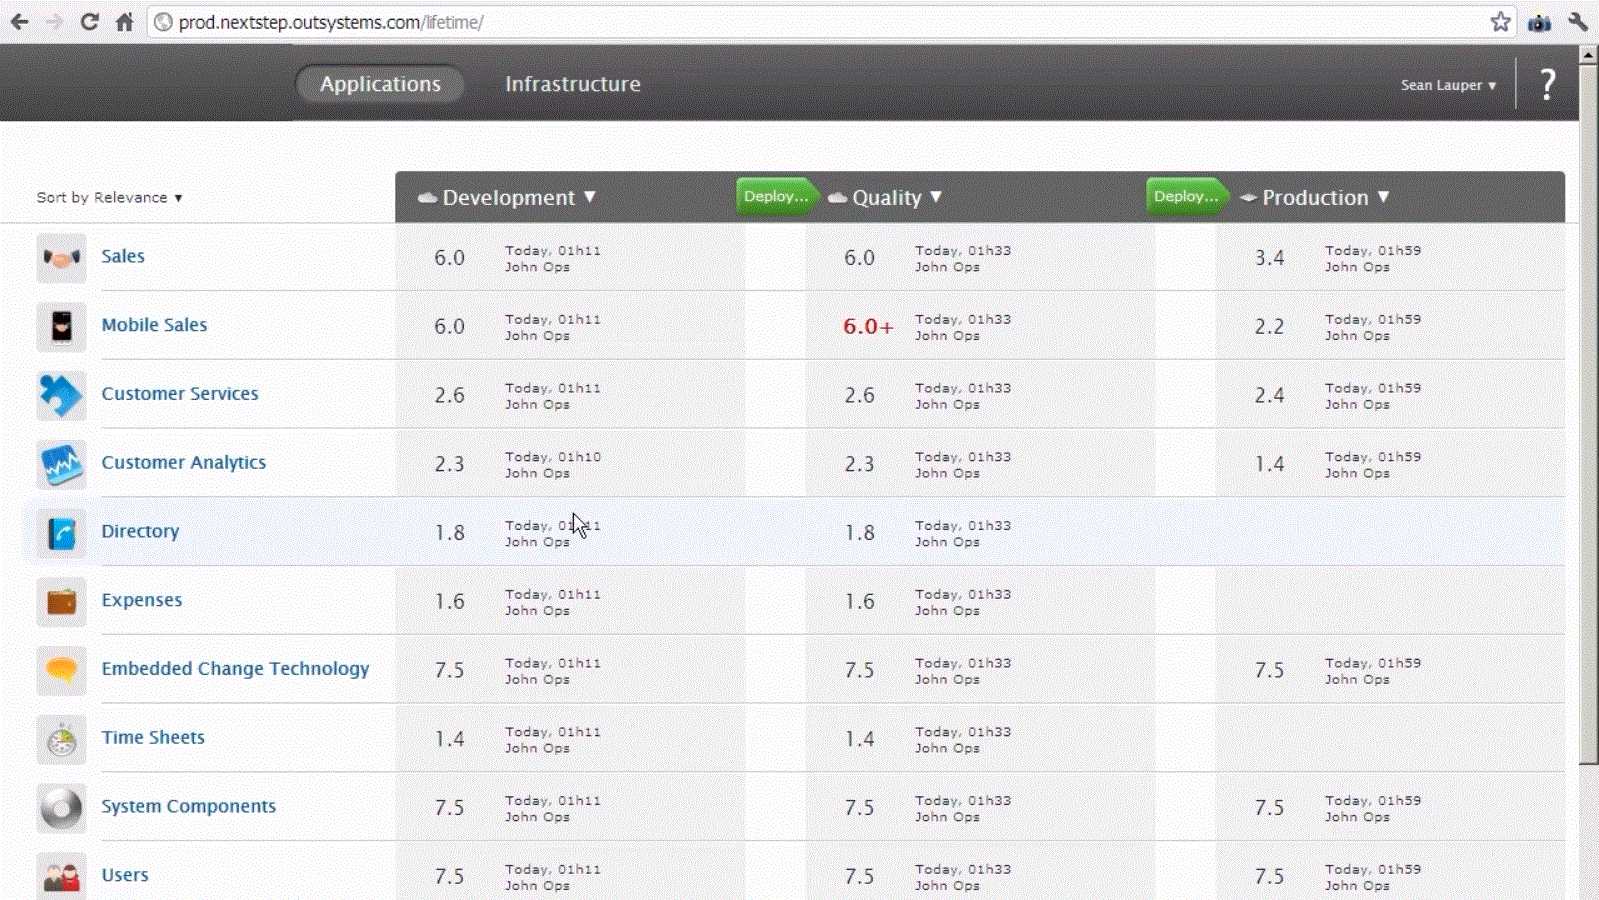
Task: Expand the Quality environment menu
Action: tap(936, 197)
